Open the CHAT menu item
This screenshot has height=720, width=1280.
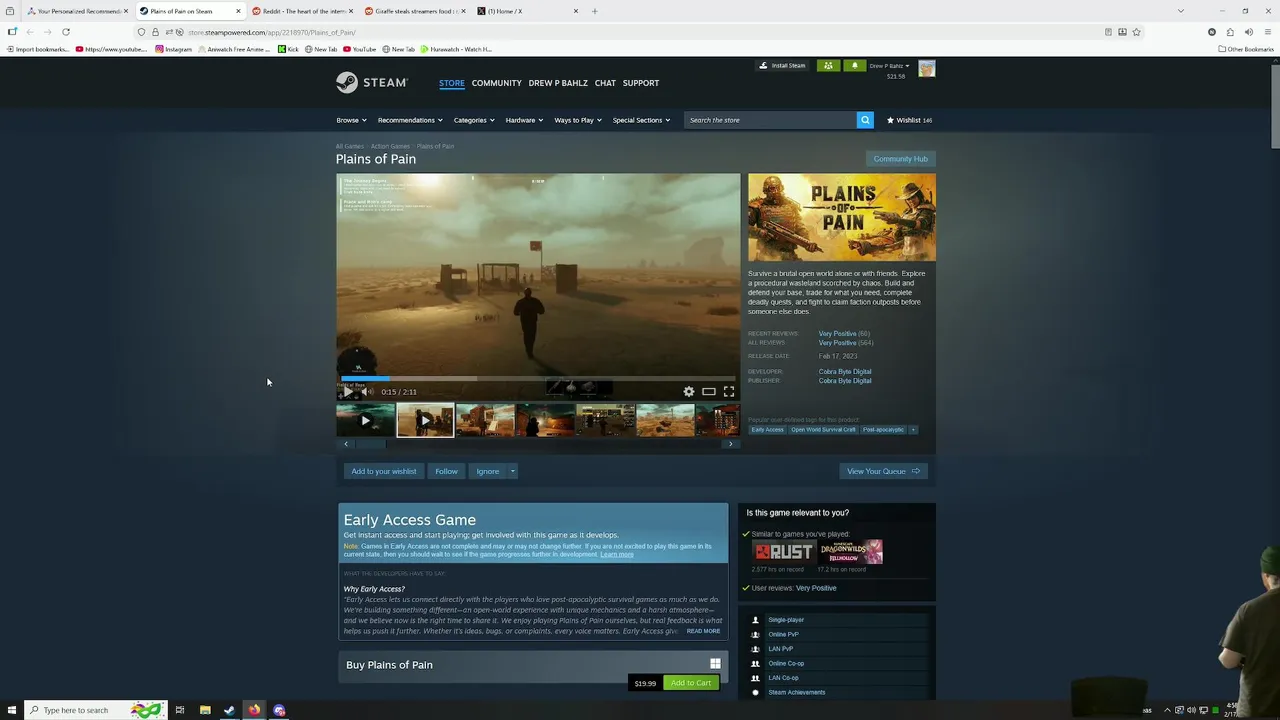click(605, 83)
